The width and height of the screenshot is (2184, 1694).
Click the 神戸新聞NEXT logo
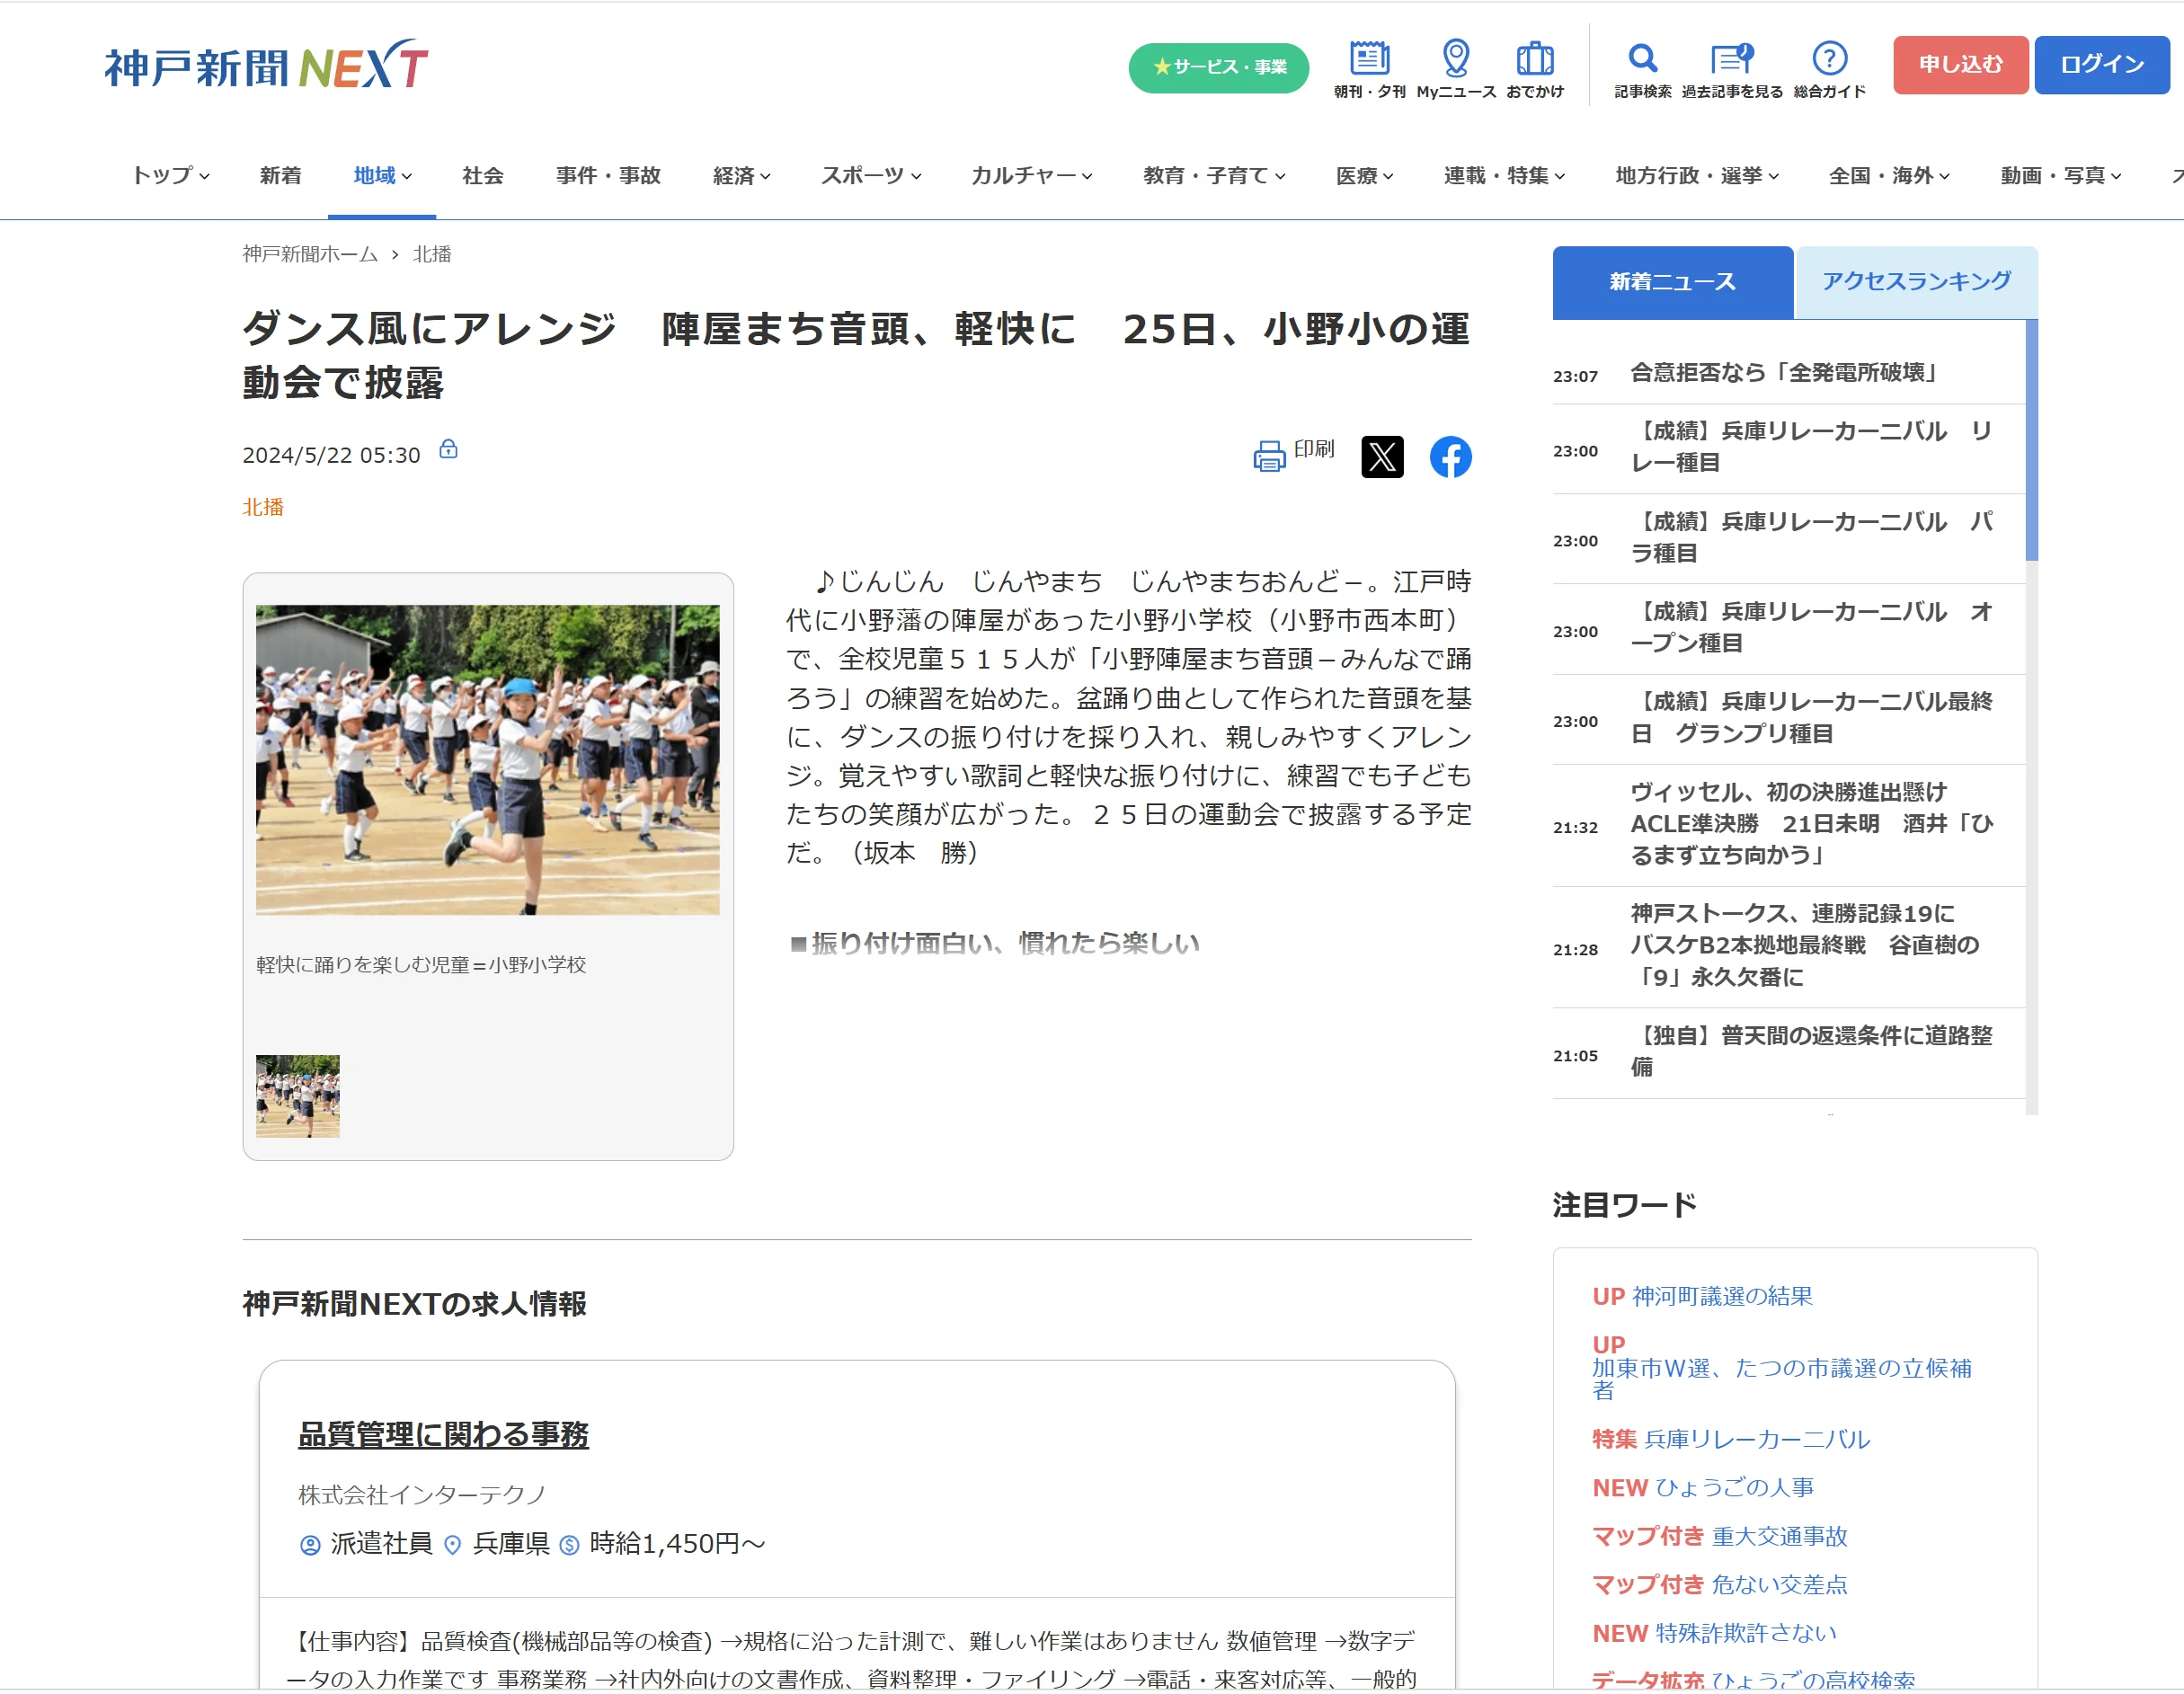coord(266,66)
